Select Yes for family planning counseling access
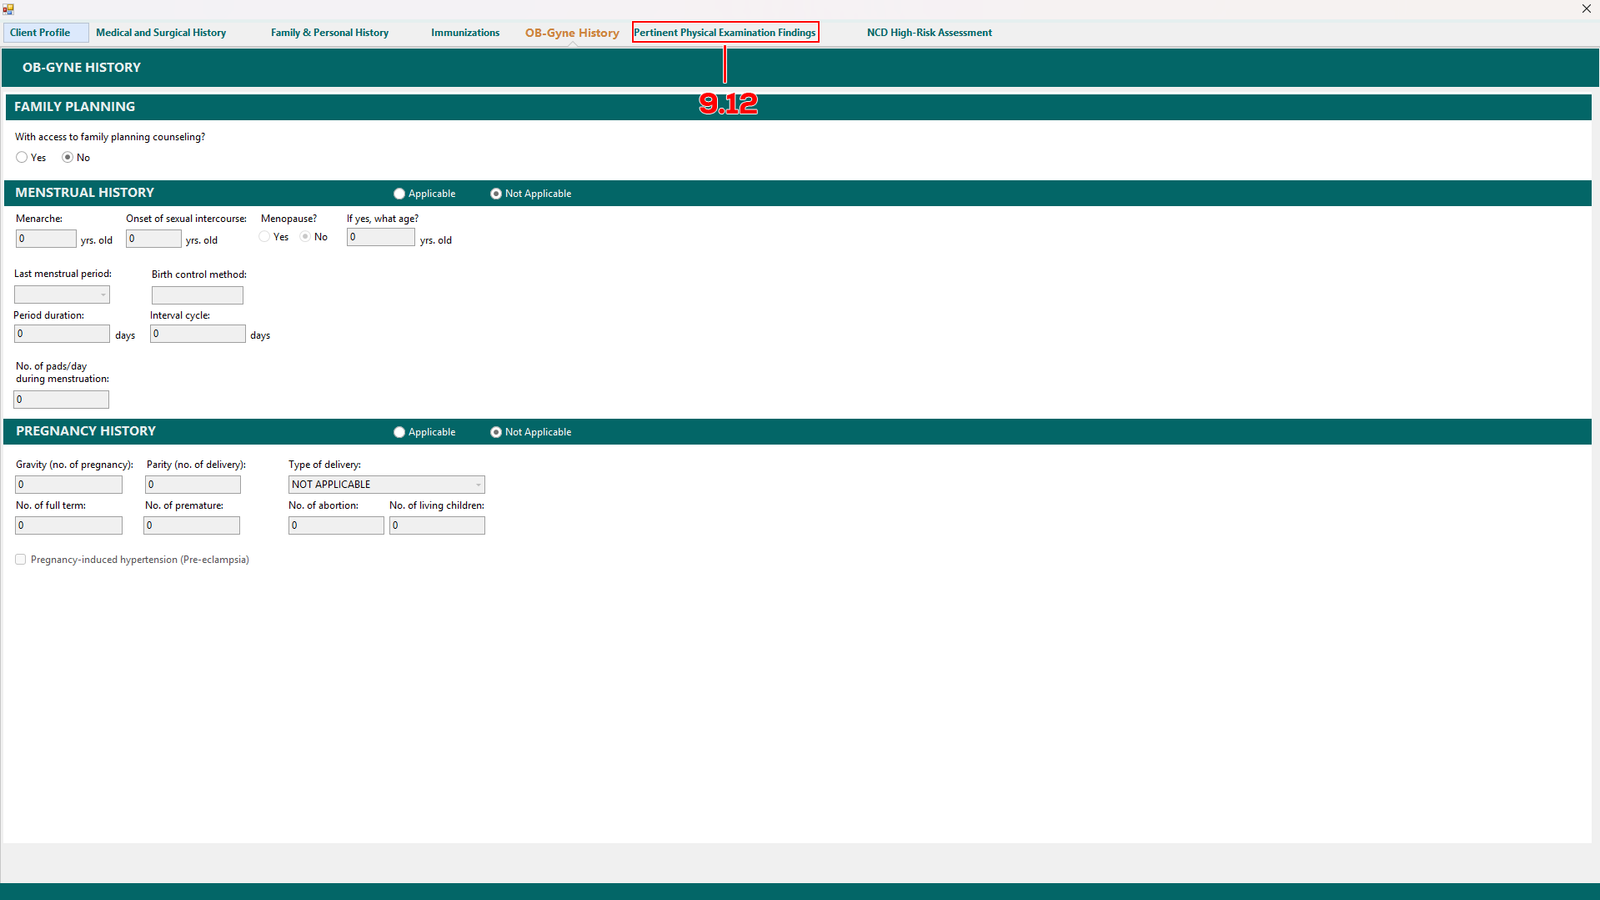Screen dimensions: 1600x900 click(x=22, y=158)
